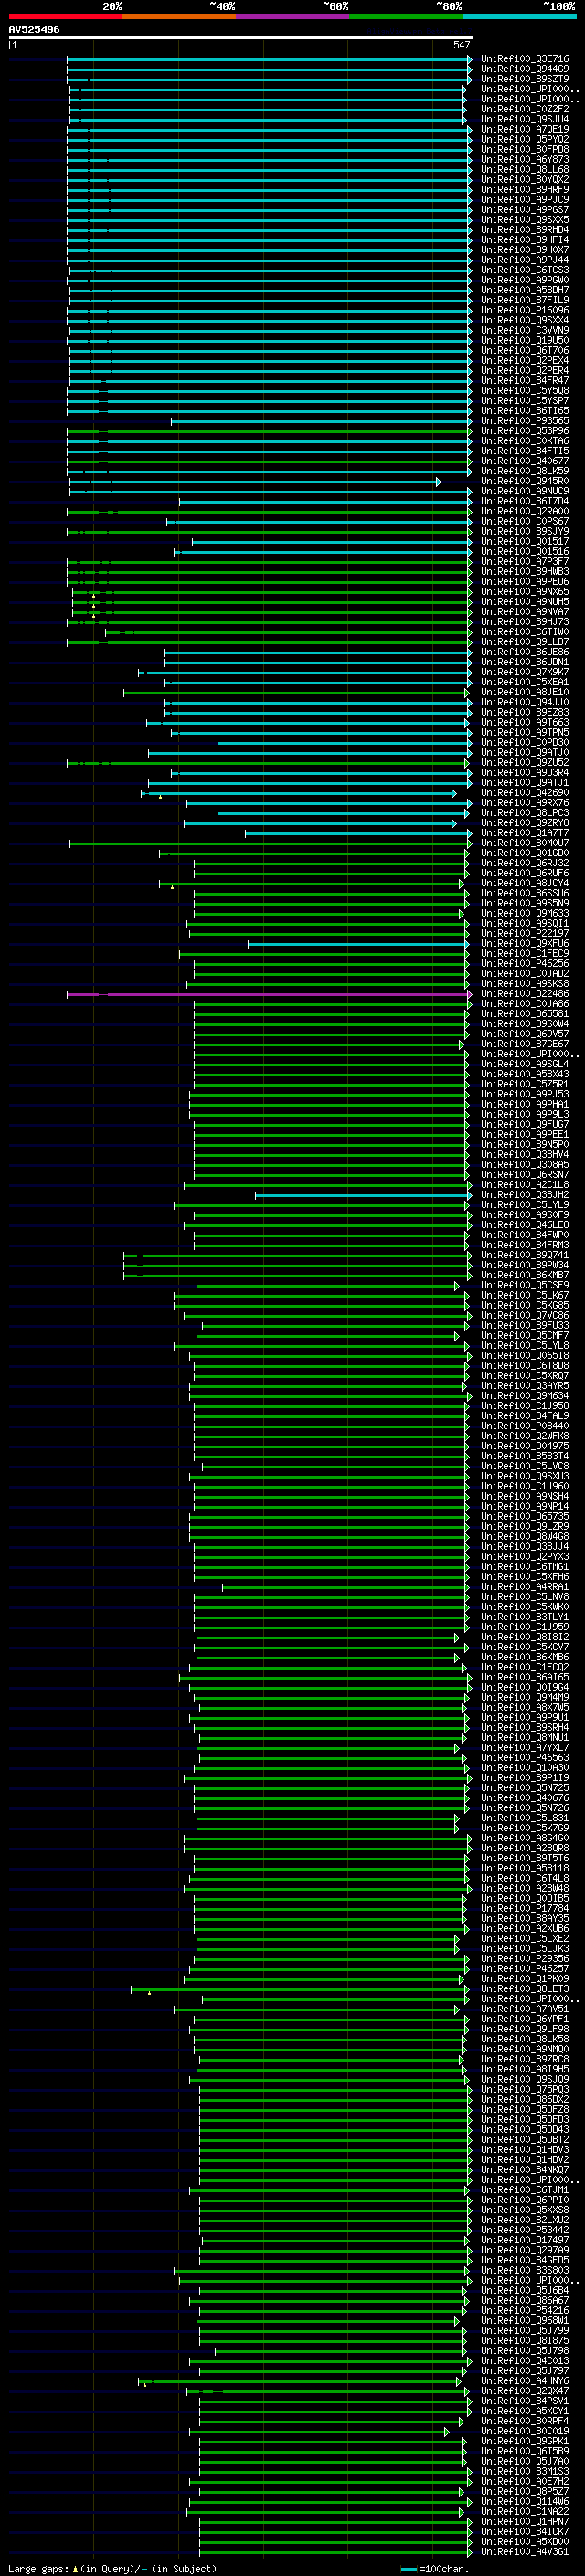The width and height of the screenshot is (585, 2576).
Task: Select the UniRef100_Q945R0 label
Action: tap(524, 481)
